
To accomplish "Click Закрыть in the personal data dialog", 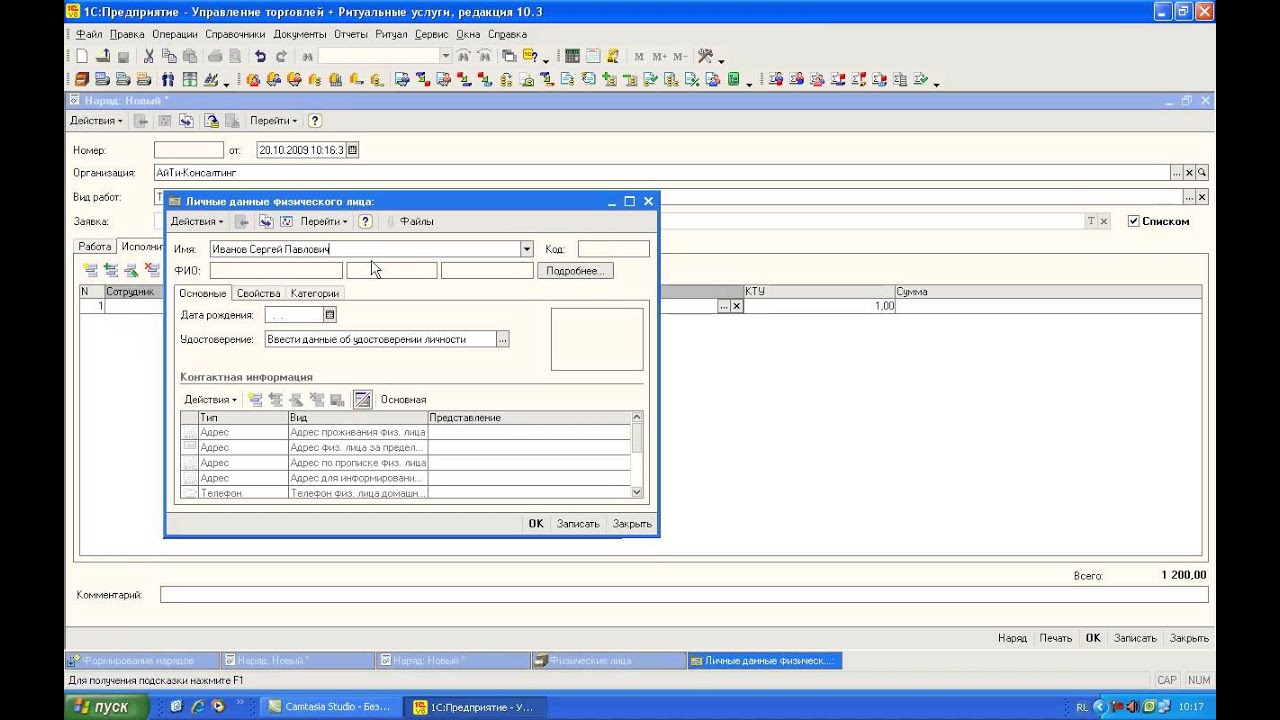I will (x=632, y=524).
